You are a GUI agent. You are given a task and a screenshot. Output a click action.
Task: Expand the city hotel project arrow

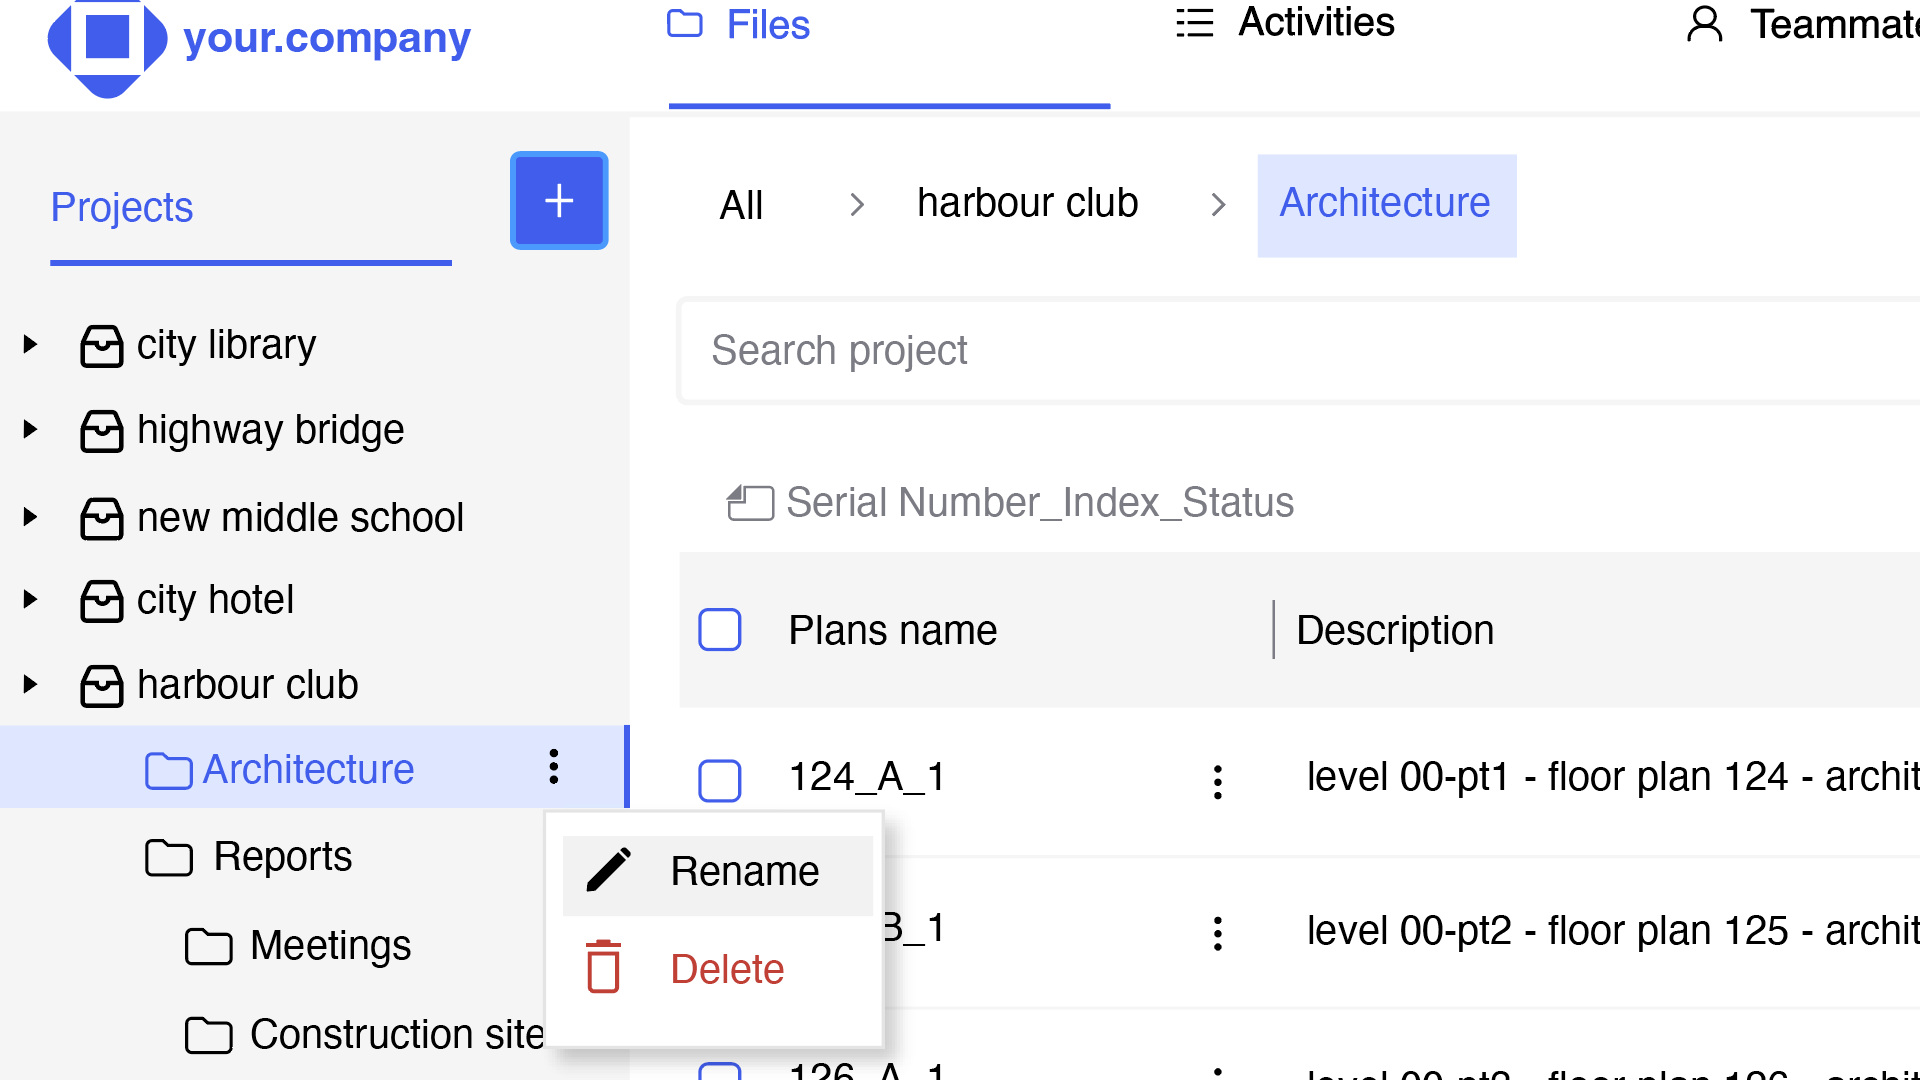click(31, 600)
